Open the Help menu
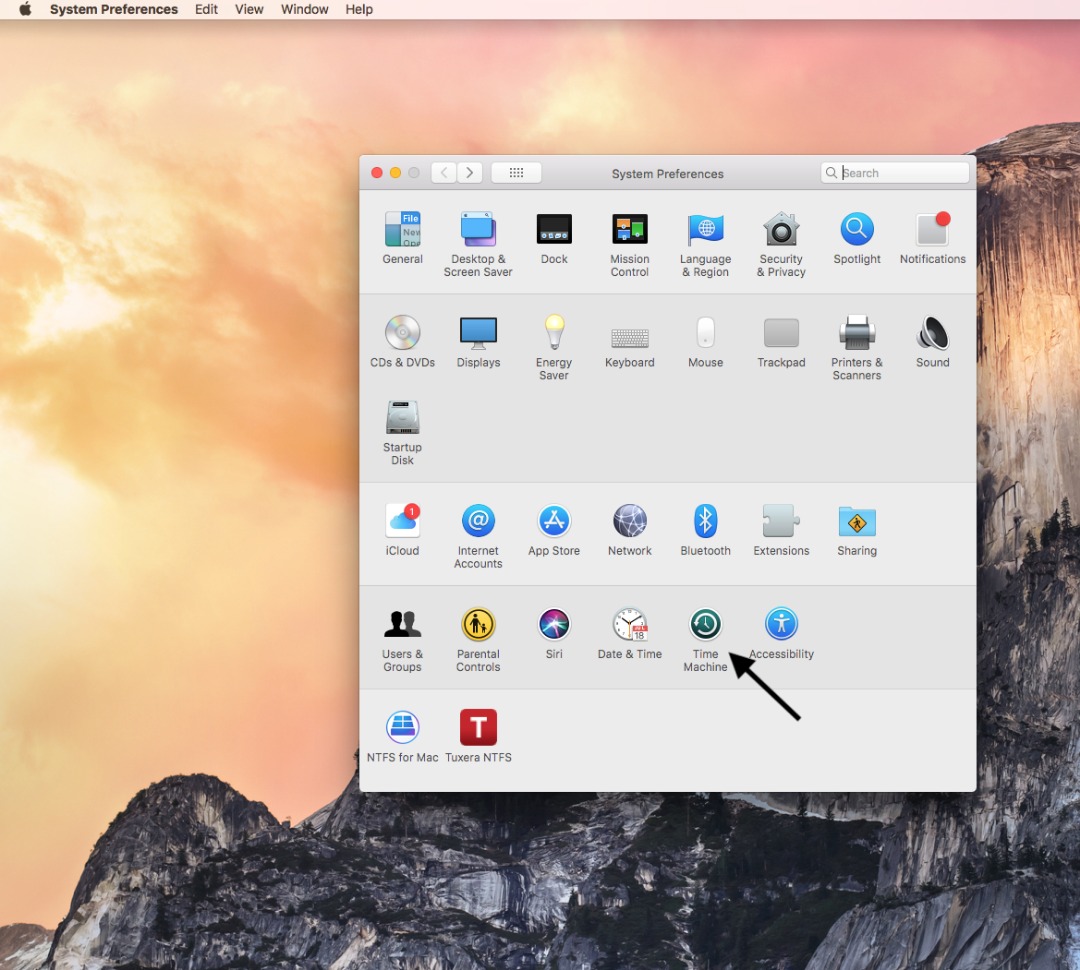 [359, 9]
